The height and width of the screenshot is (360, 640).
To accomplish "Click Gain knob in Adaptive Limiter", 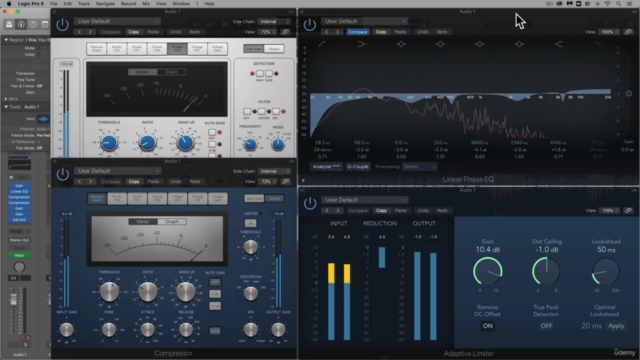I will tap(487, 271).
